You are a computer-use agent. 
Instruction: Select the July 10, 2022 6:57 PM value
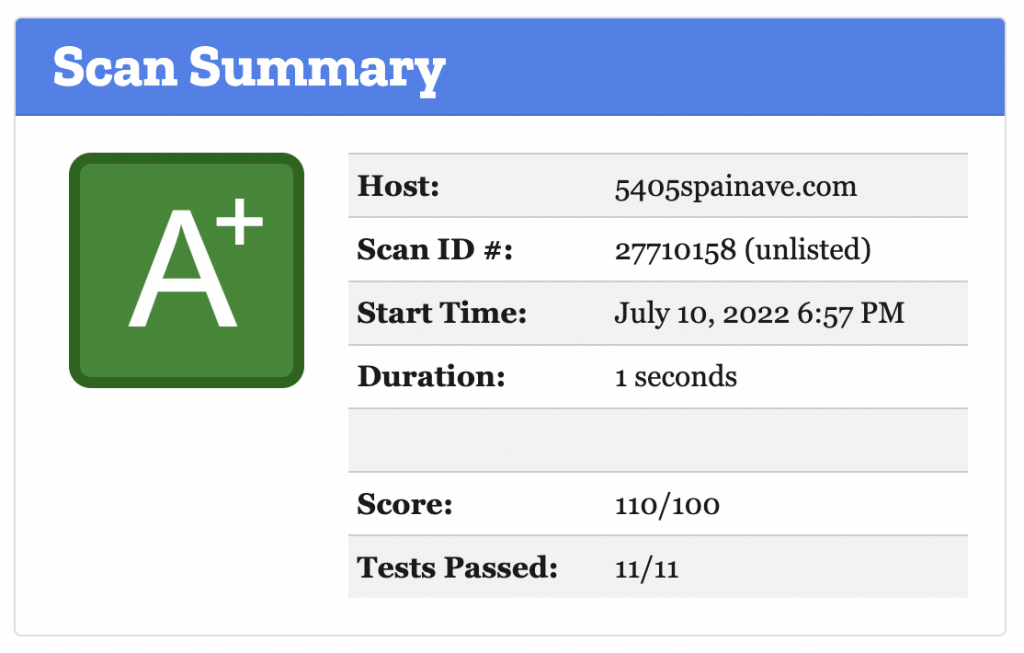pos(760,313)
